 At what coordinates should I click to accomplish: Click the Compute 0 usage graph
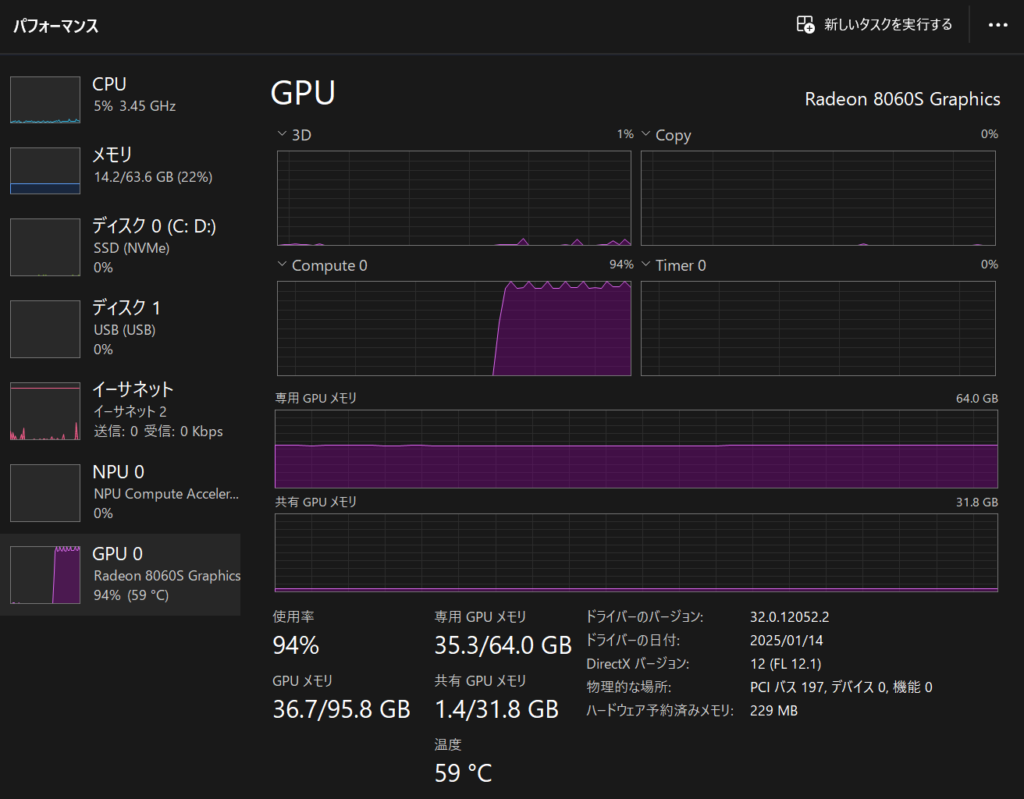[x=454, y=329]
